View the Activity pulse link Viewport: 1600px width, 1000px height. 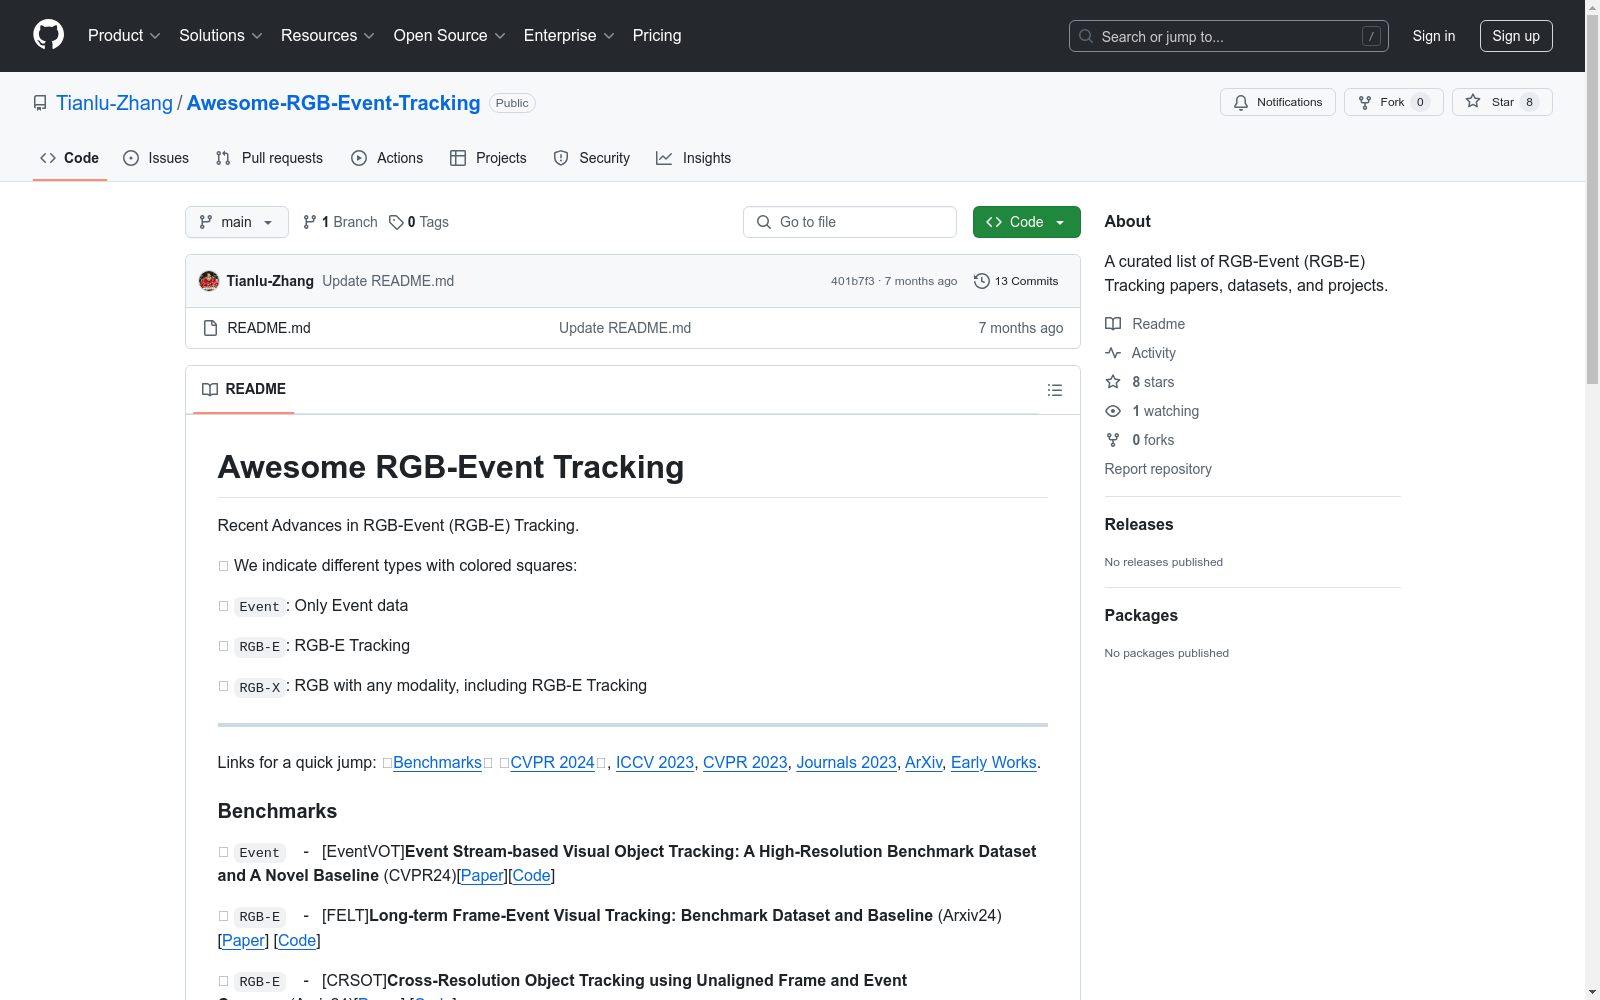(1140, 353)
